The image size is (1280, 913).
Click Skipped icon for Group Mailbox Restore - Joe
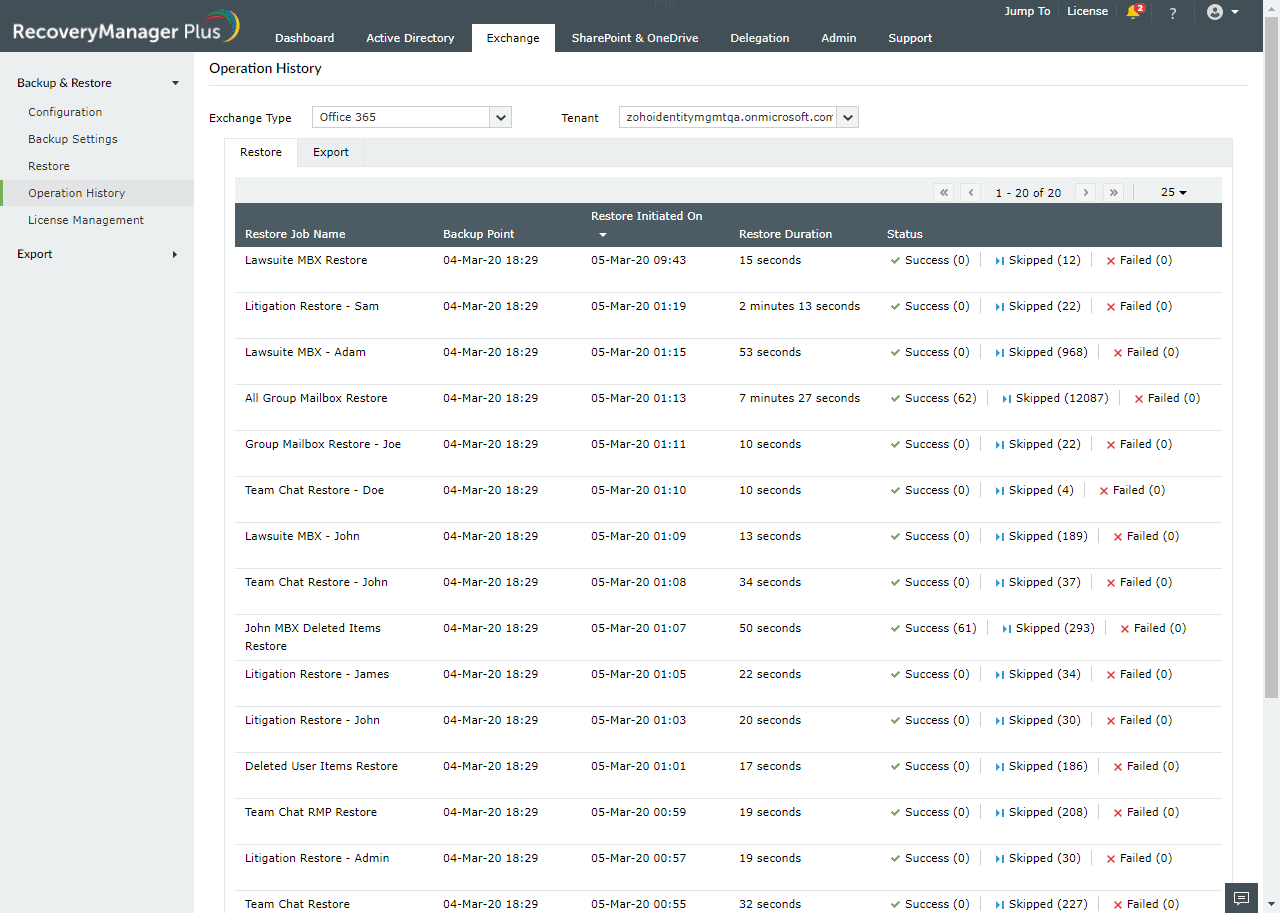tap(1000, 444)
